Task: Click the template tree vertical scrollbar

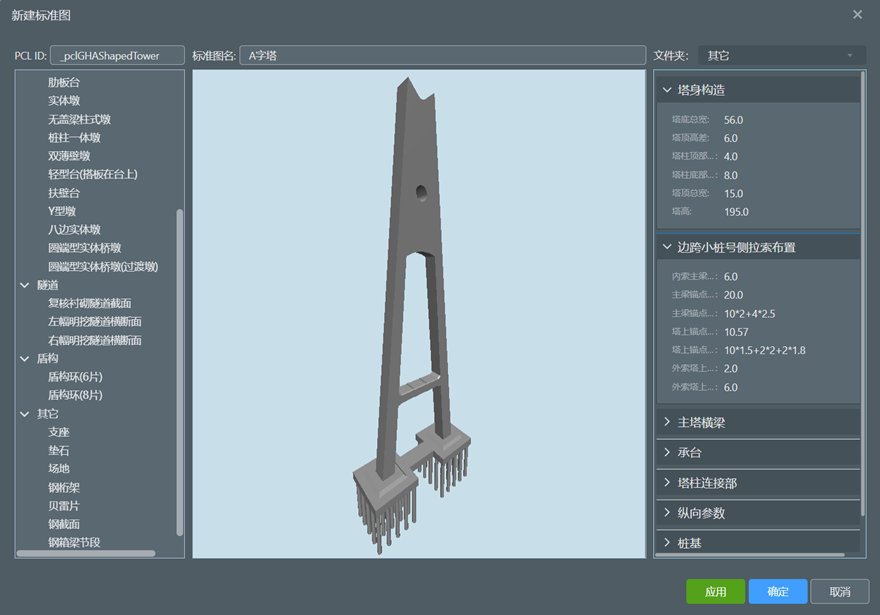Action: (x=180, y=373)
